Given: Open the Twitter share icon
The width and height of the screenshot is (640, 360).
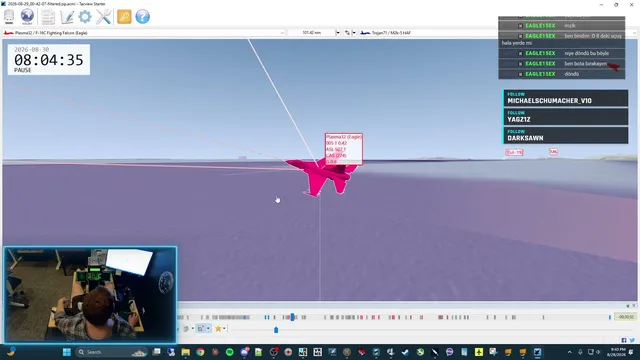Looking at the screenshot, I should pyautogui.click(x=632, y=340).
